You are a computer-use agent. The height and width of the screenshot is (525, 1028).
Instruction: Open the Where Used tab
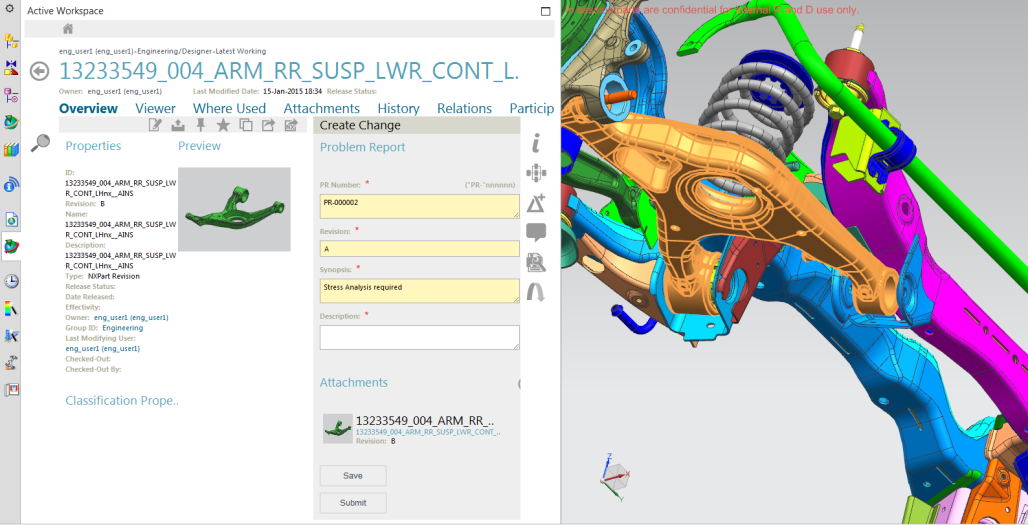coord(229,108)
